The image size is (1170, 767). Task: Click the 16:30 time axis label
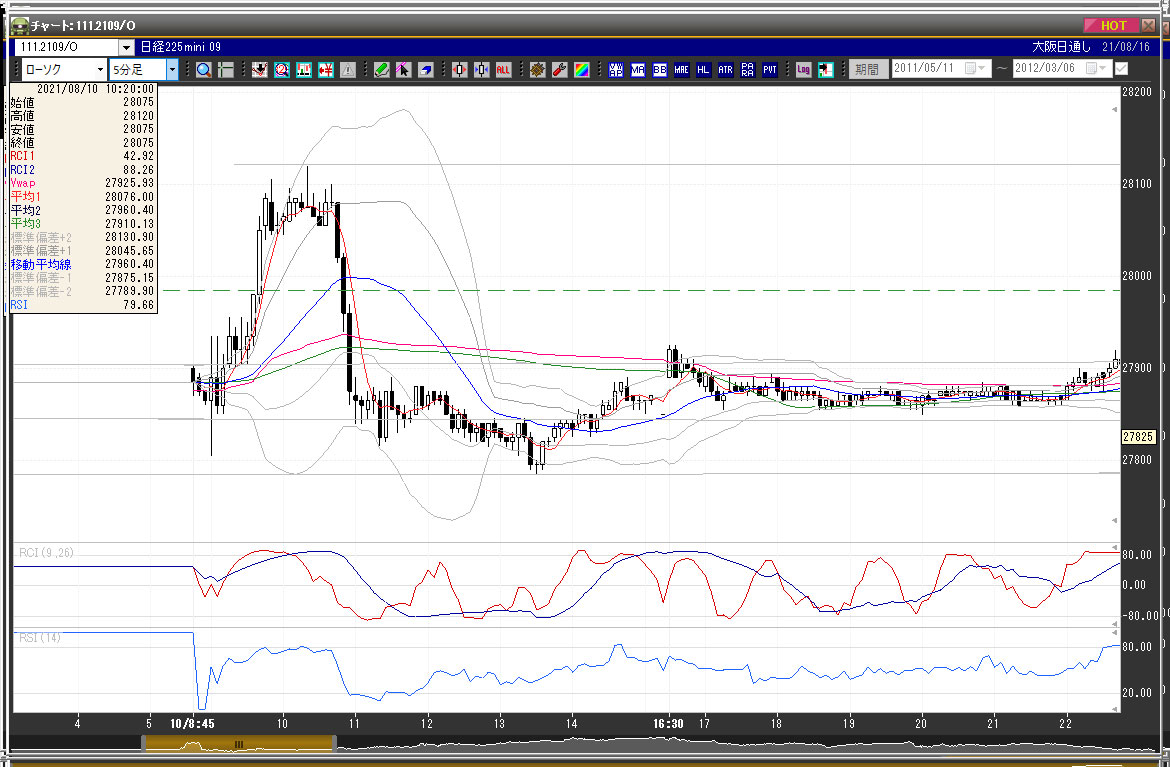(x=668, y=723)
